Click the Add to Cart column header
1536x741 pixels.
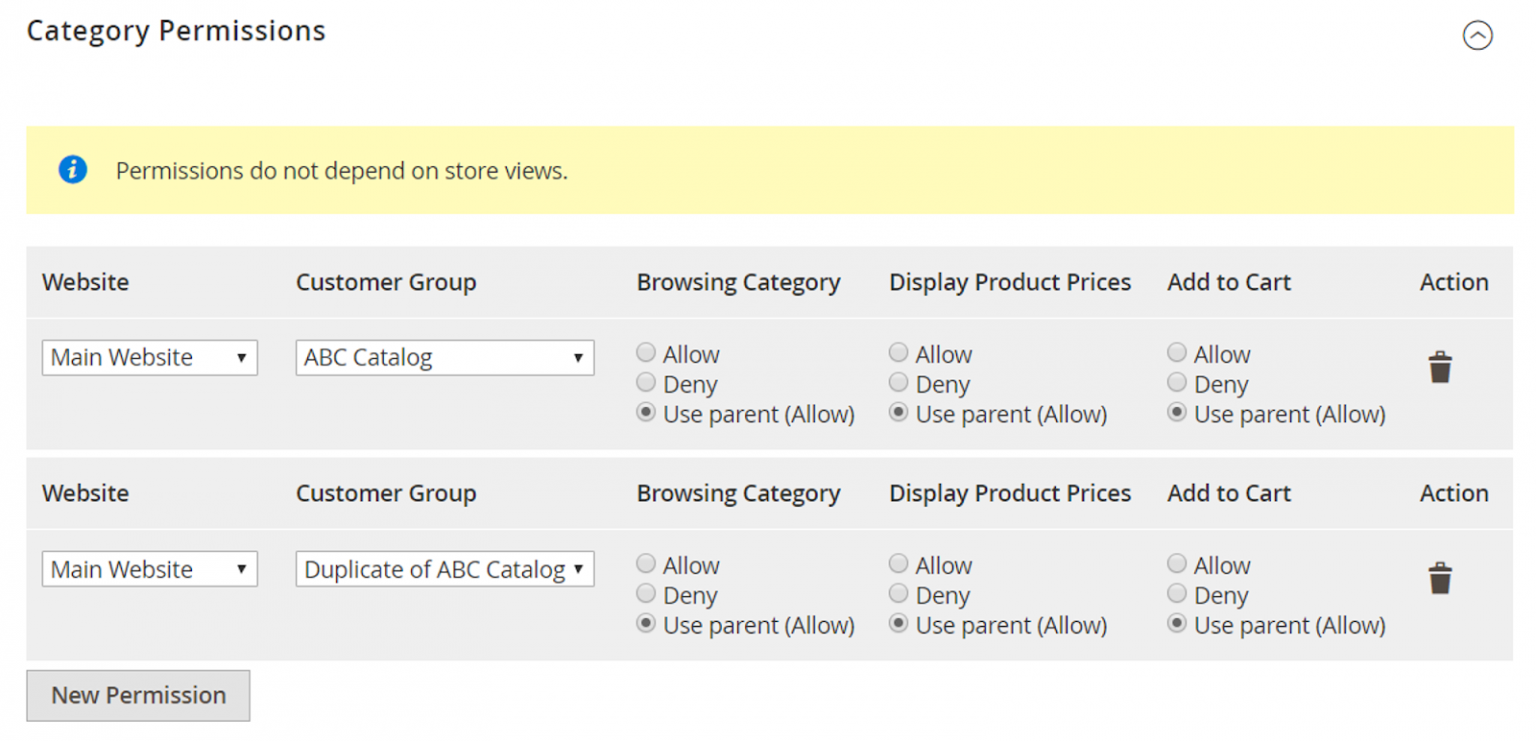(x=1229, y=282)
